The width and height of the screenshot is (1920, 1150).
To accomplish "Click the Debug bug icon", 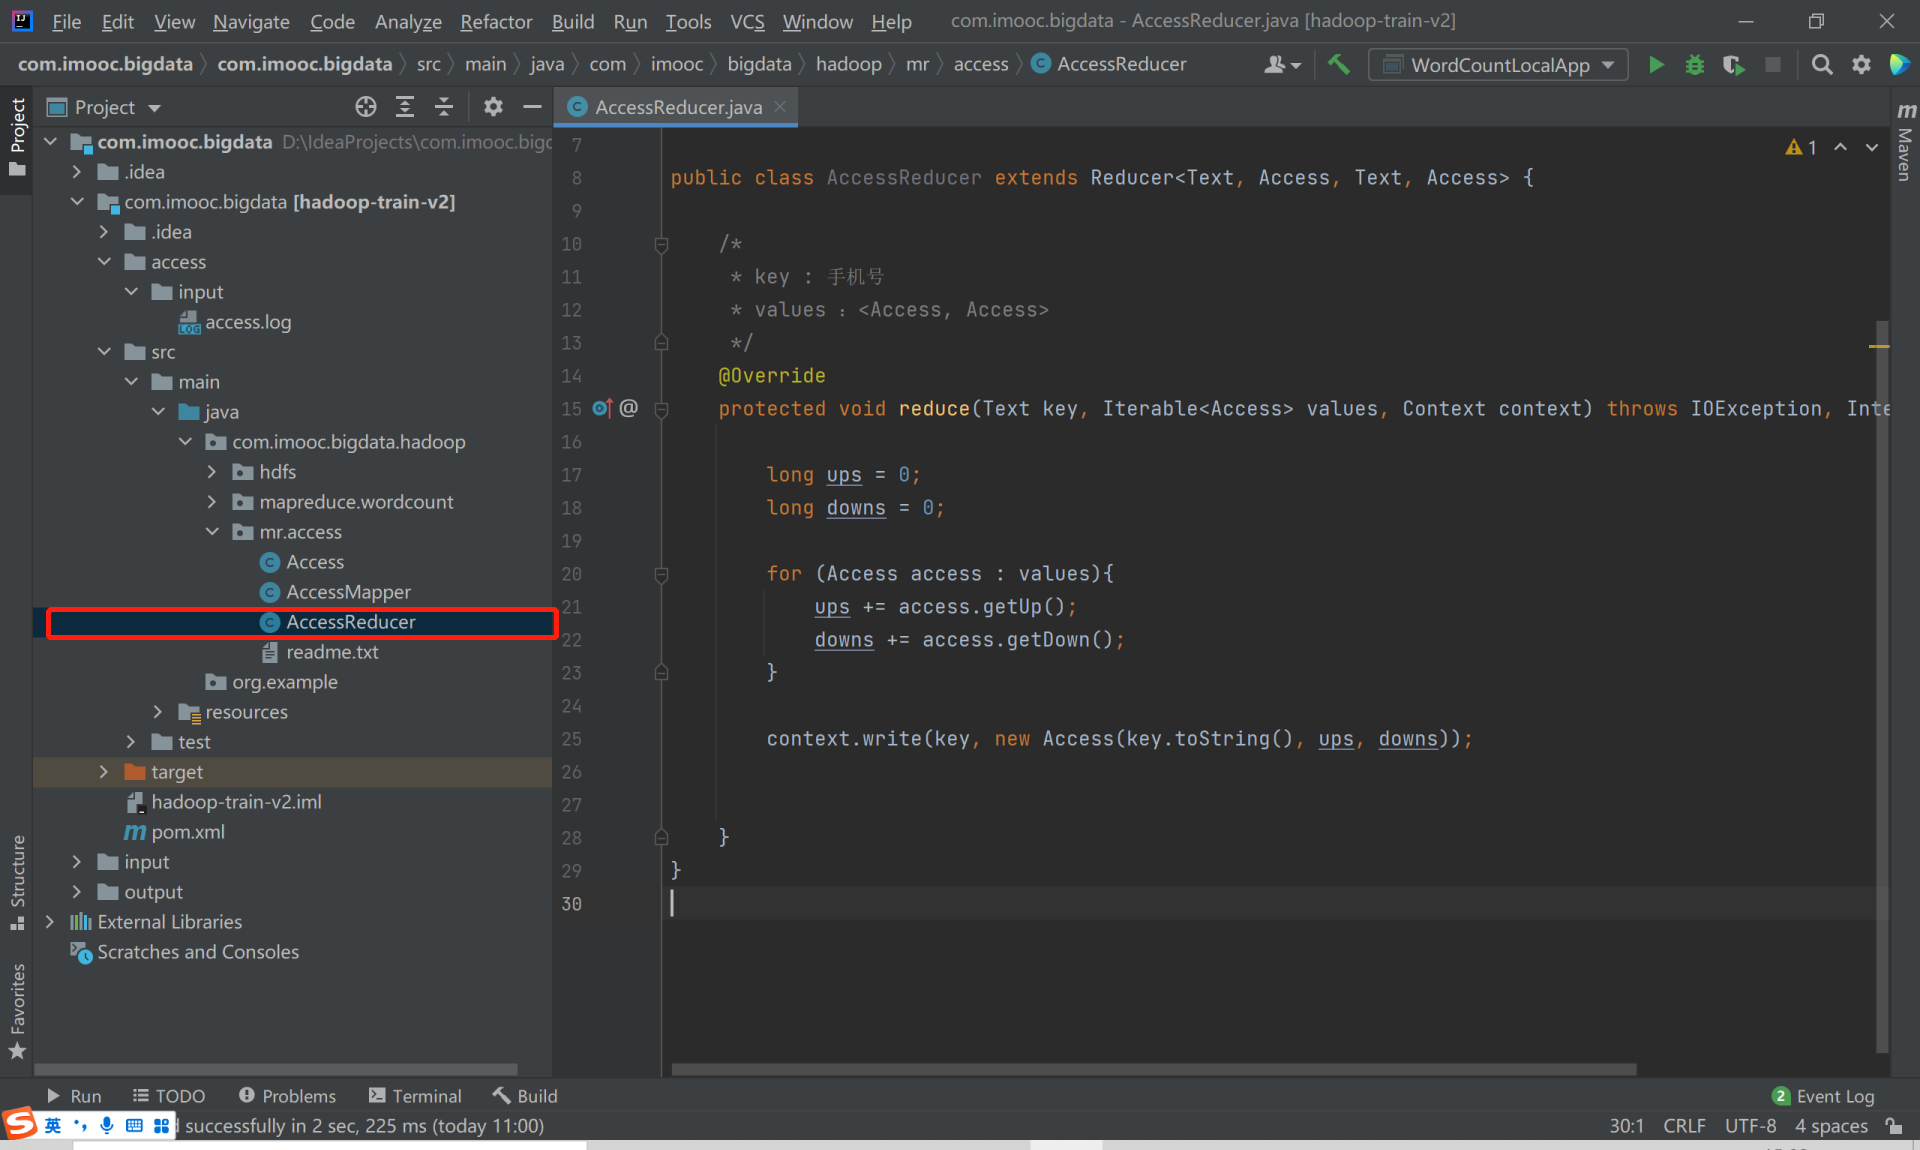I will pyautogui.click(x=1695, y=65).
